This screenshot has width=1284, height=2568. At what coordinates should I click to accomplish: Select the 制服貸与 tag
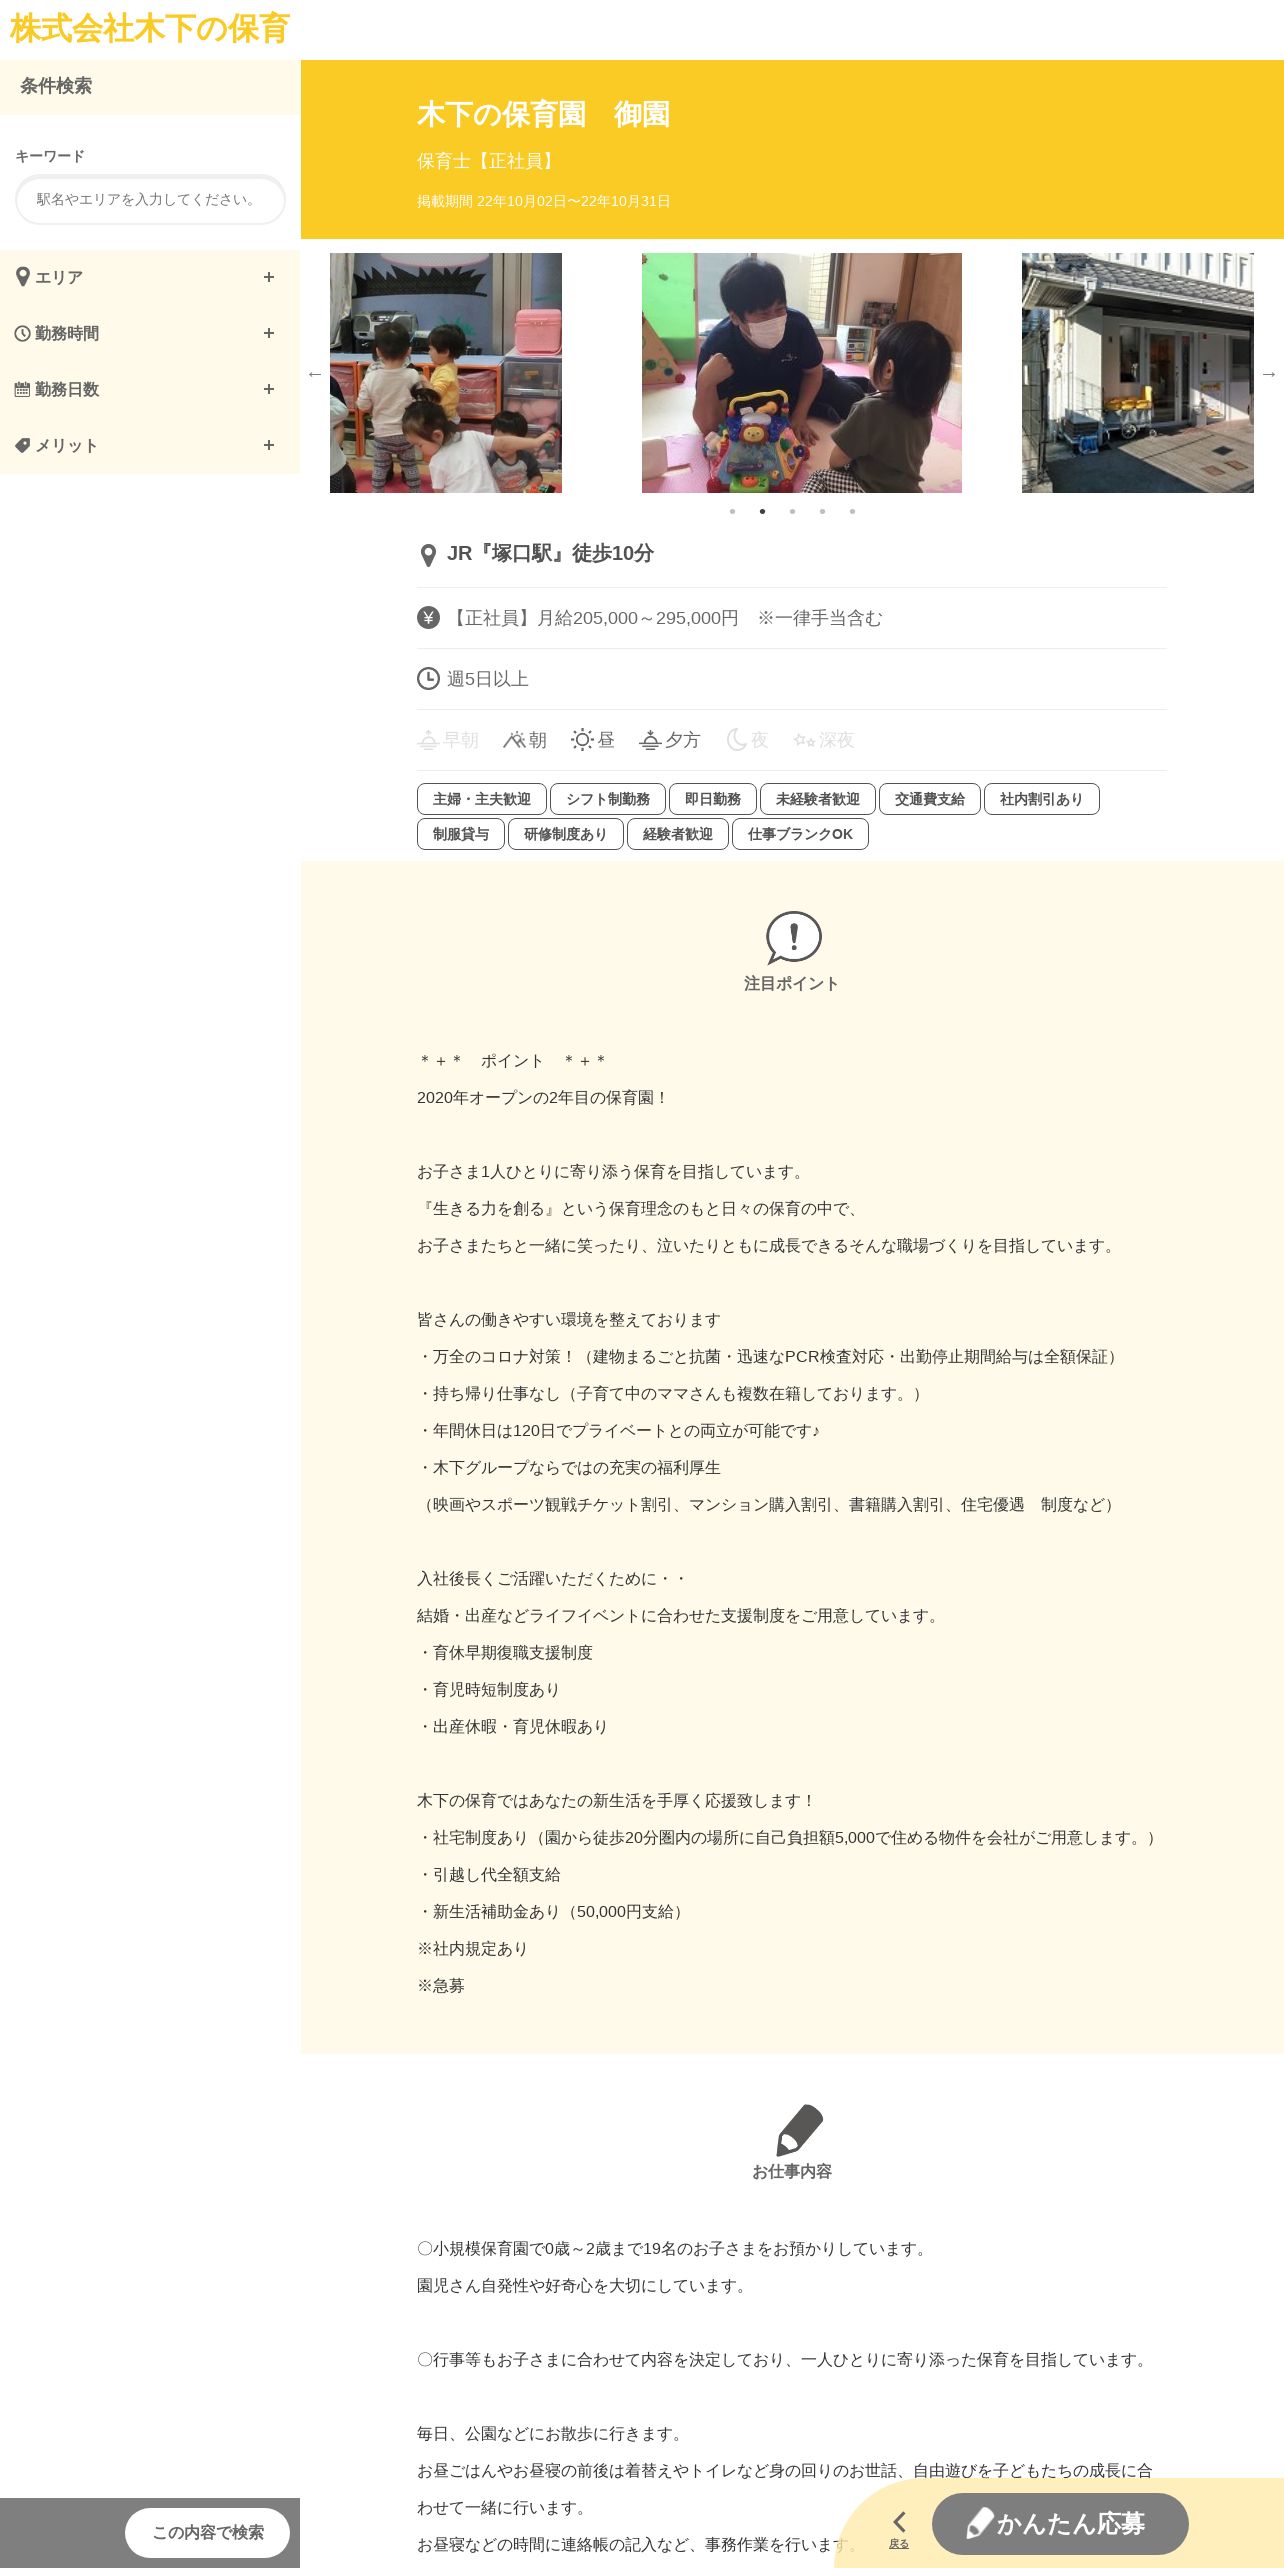point(461,834)
